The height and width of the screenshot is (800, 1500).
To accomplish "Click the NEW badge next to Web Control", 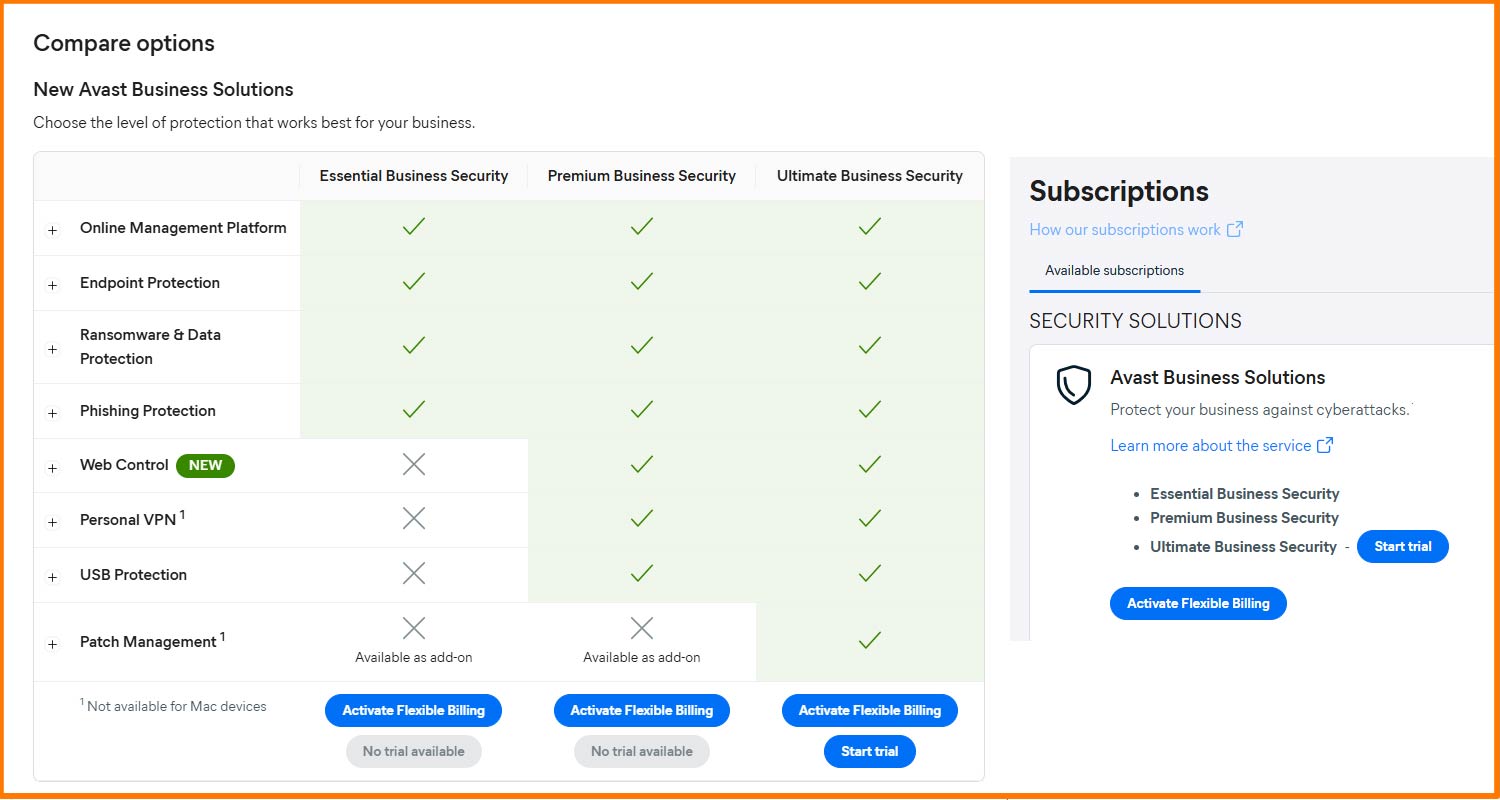I will click(x=205, y=465).
